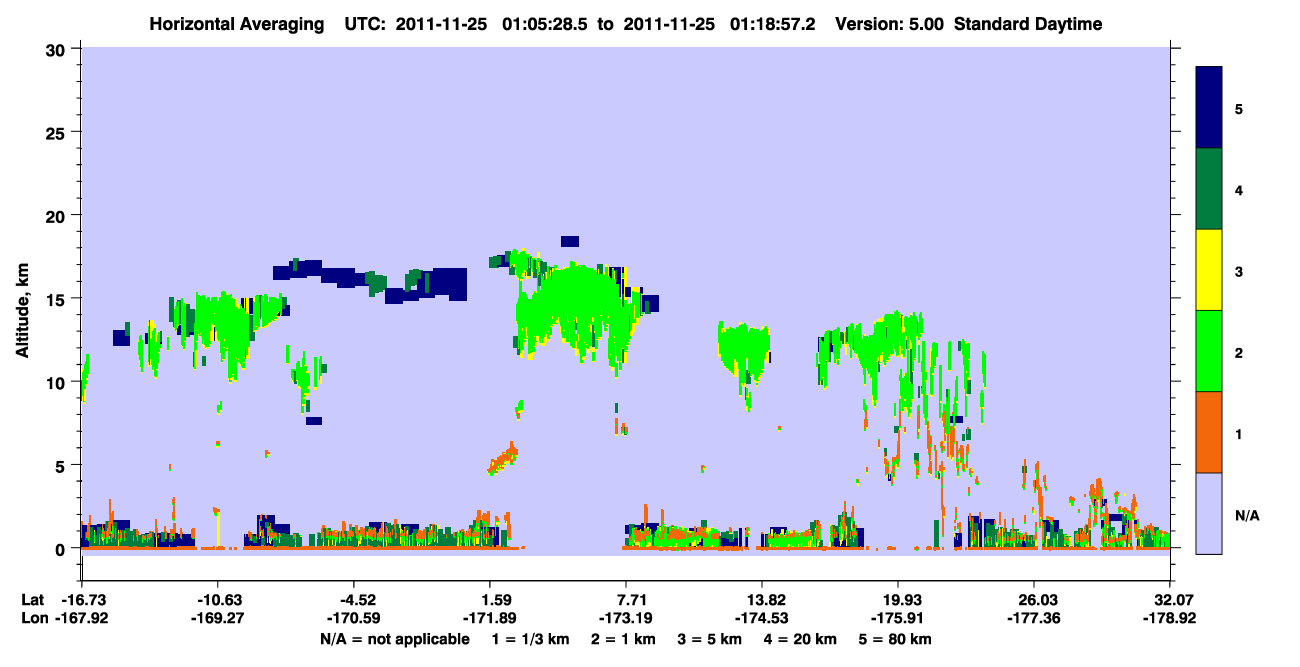This screenshot has height=667, width=1300.
Task: Click legend entry '5 = 80 km'
Action: coord(896,639)
